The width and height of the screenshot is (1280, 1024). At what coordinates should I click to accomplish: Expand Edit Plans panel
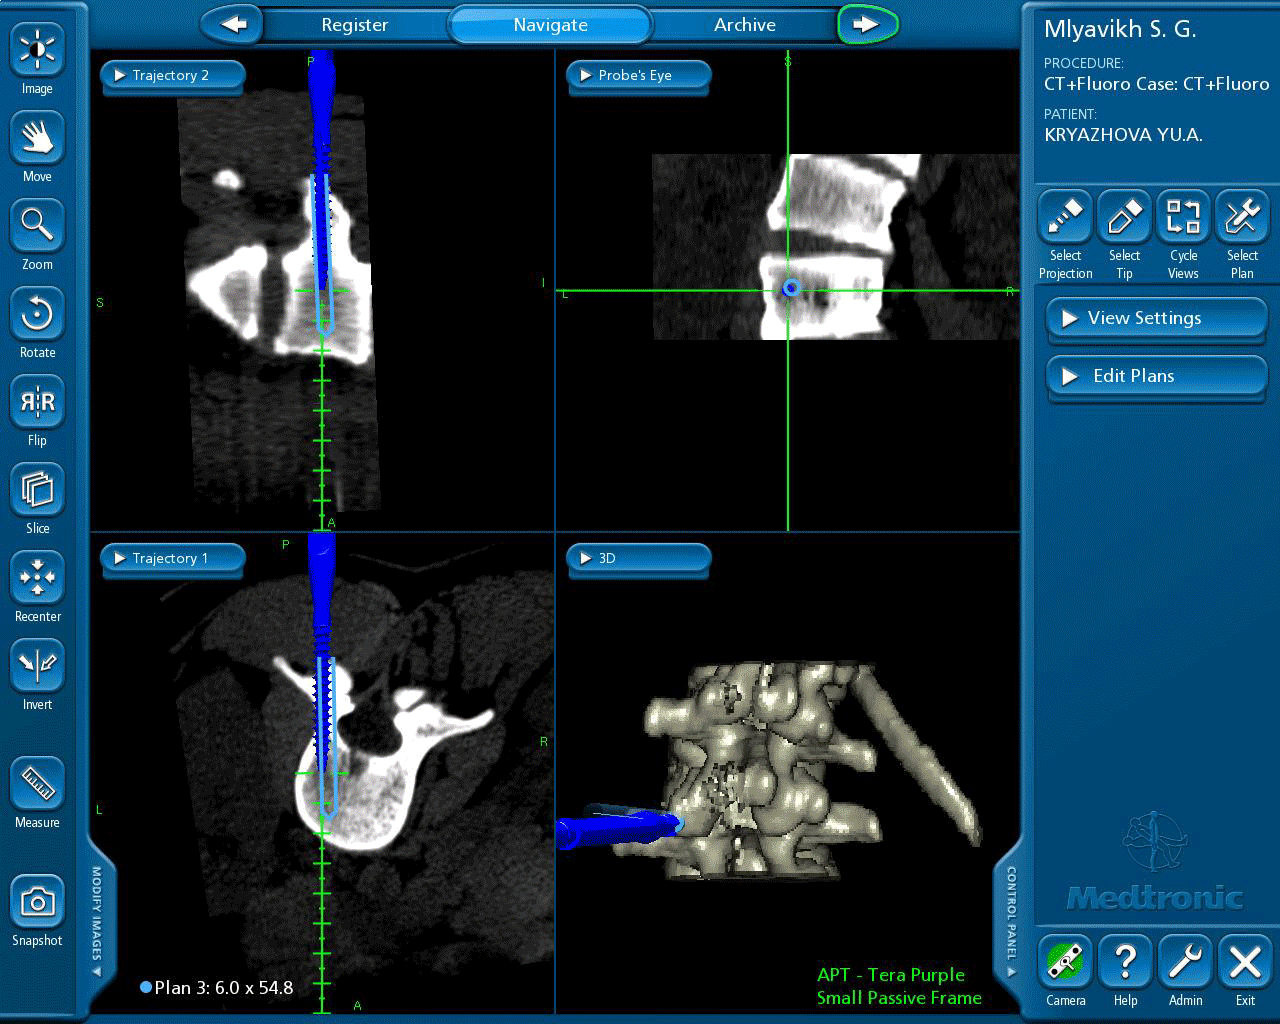[x=1157, y=376]
